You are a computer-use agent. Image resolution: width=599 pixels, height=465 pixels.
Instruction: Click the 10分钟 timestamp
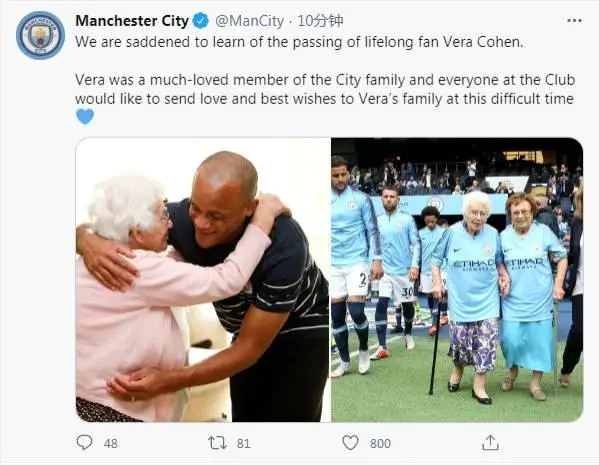click(x=320, y=21)
